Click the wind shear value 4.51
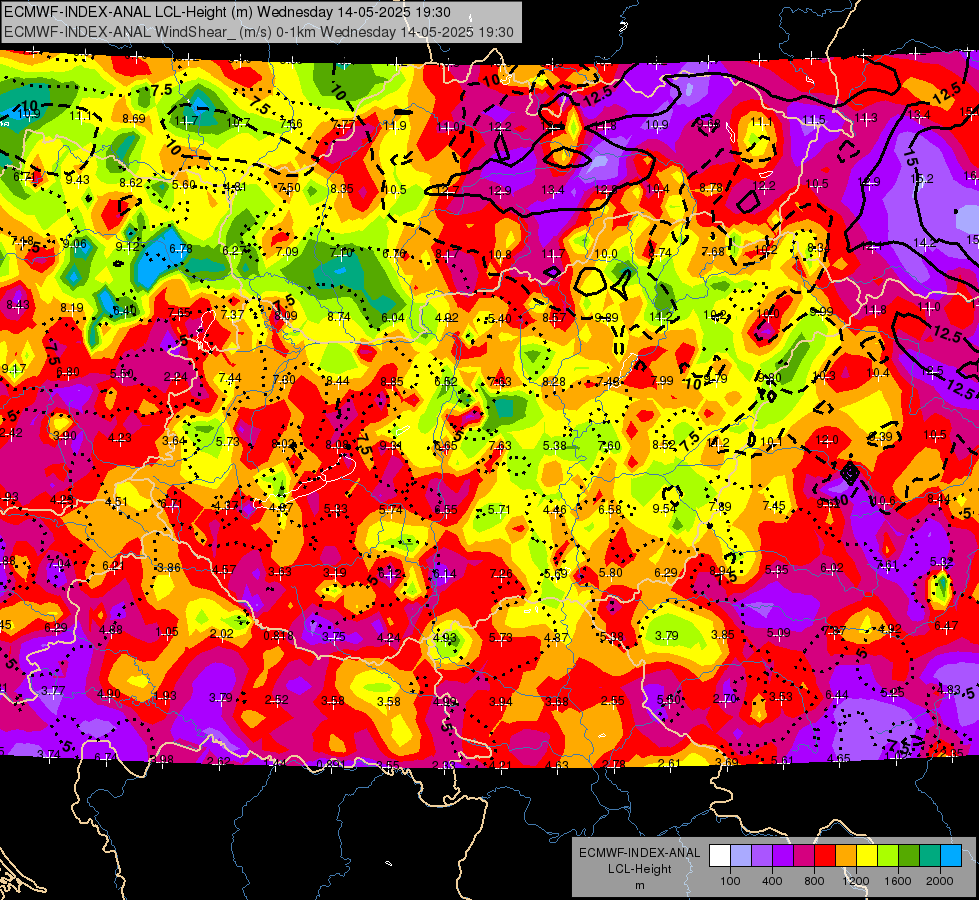979x900 pixels. click(x=116, y=502)
